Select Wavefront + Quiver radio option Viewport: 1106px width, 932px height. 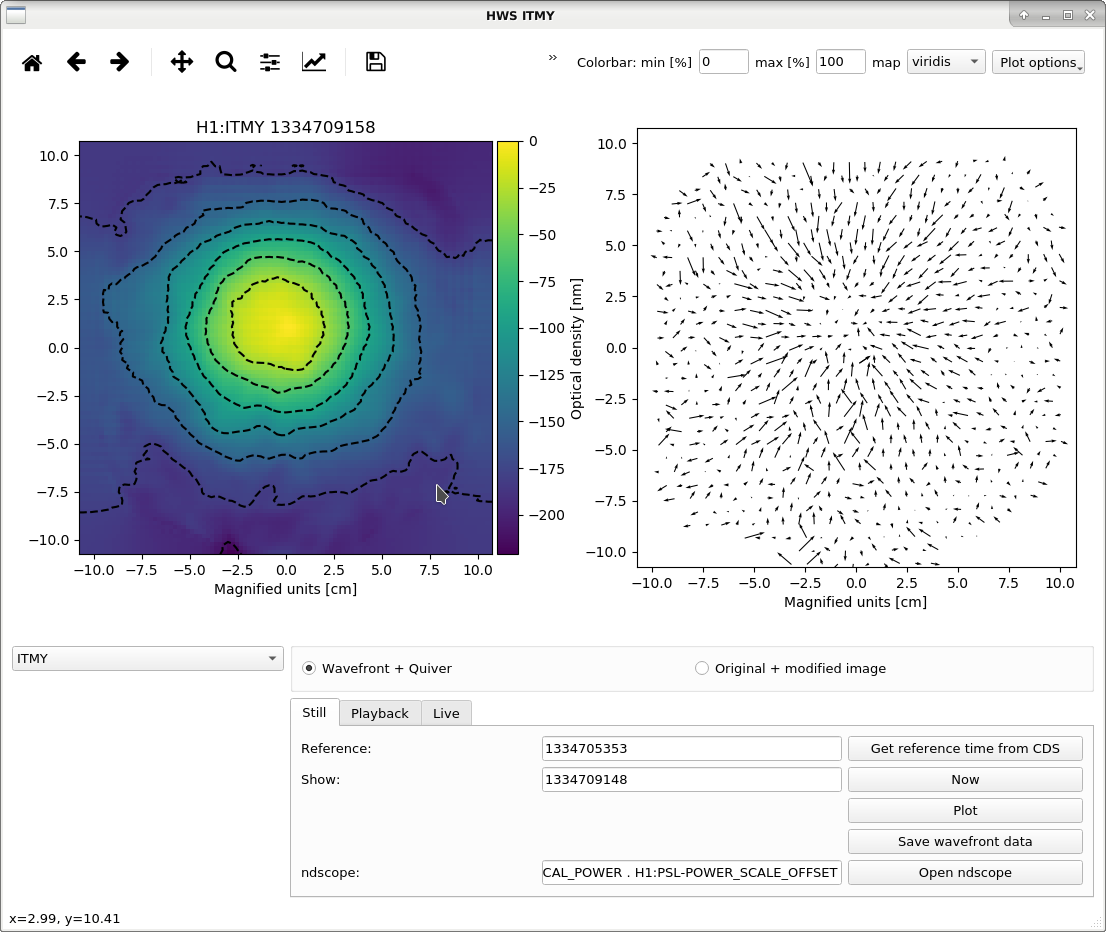[309, 668]
